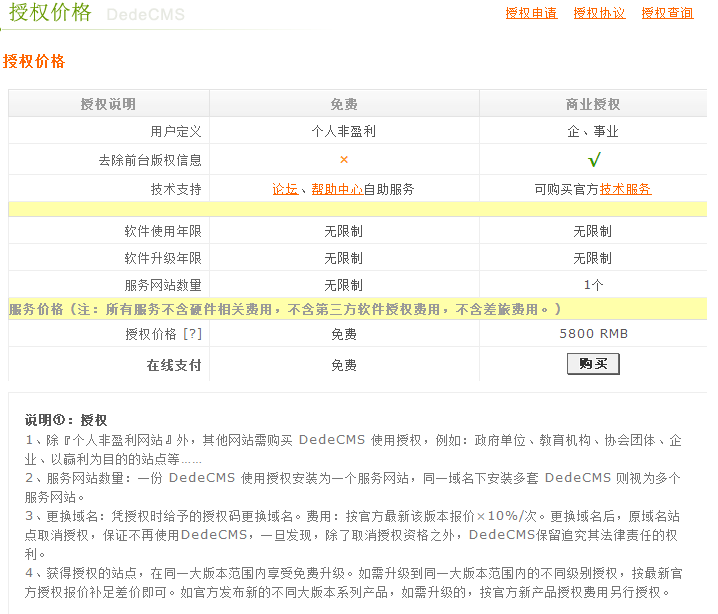
Task: Click the 说明①：授权 heading
Action: coord(66,420)
